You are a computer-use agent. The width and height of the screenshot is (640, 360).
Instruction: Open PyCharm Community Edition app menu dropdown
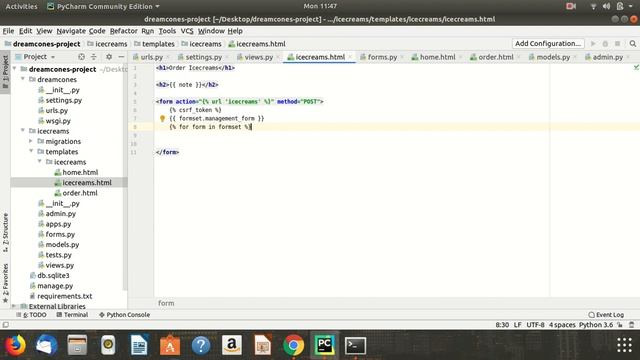click(103, 6)
